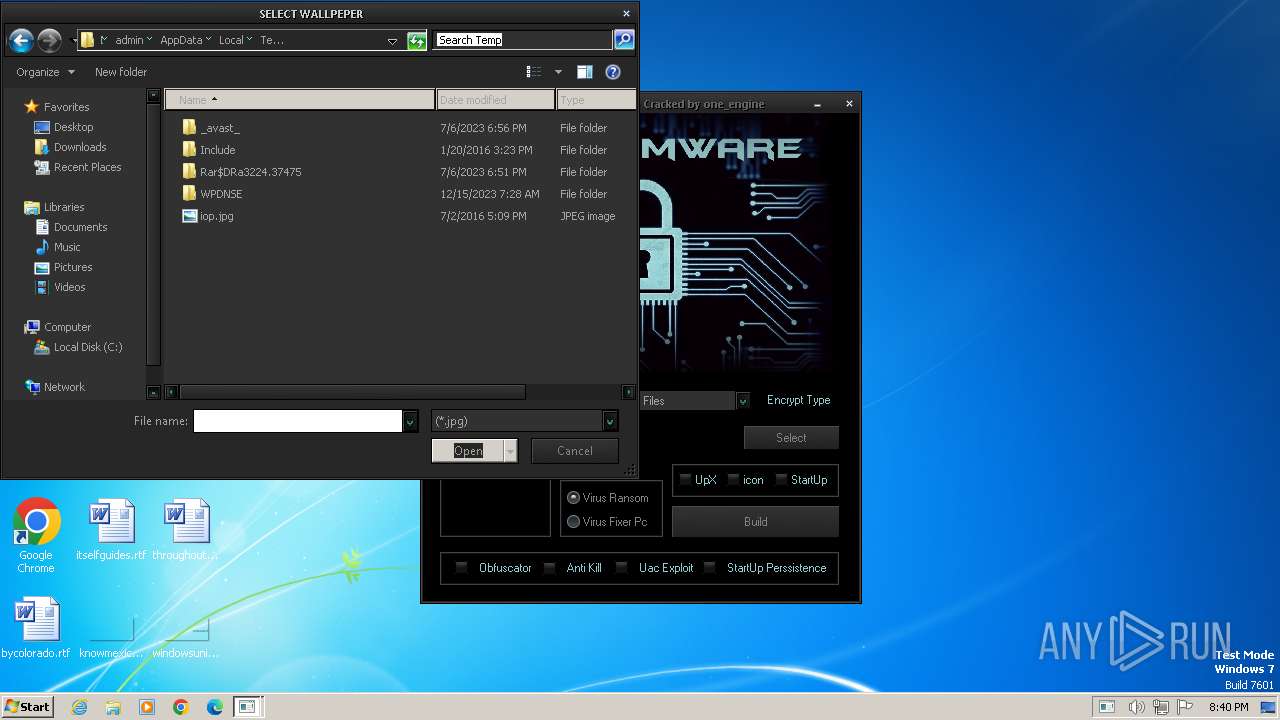Screen dimensions: 1280x720
Task: Sort by Type column header
Action: click(596, 100)
